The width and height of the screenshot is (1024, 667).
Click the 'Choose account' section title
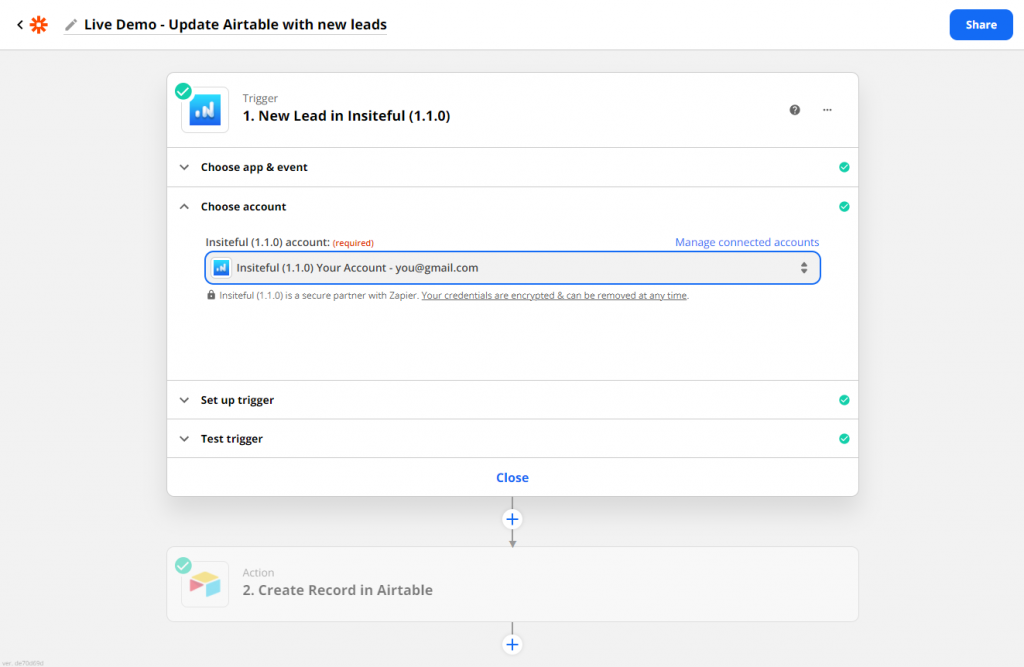(x=243, y=206)
